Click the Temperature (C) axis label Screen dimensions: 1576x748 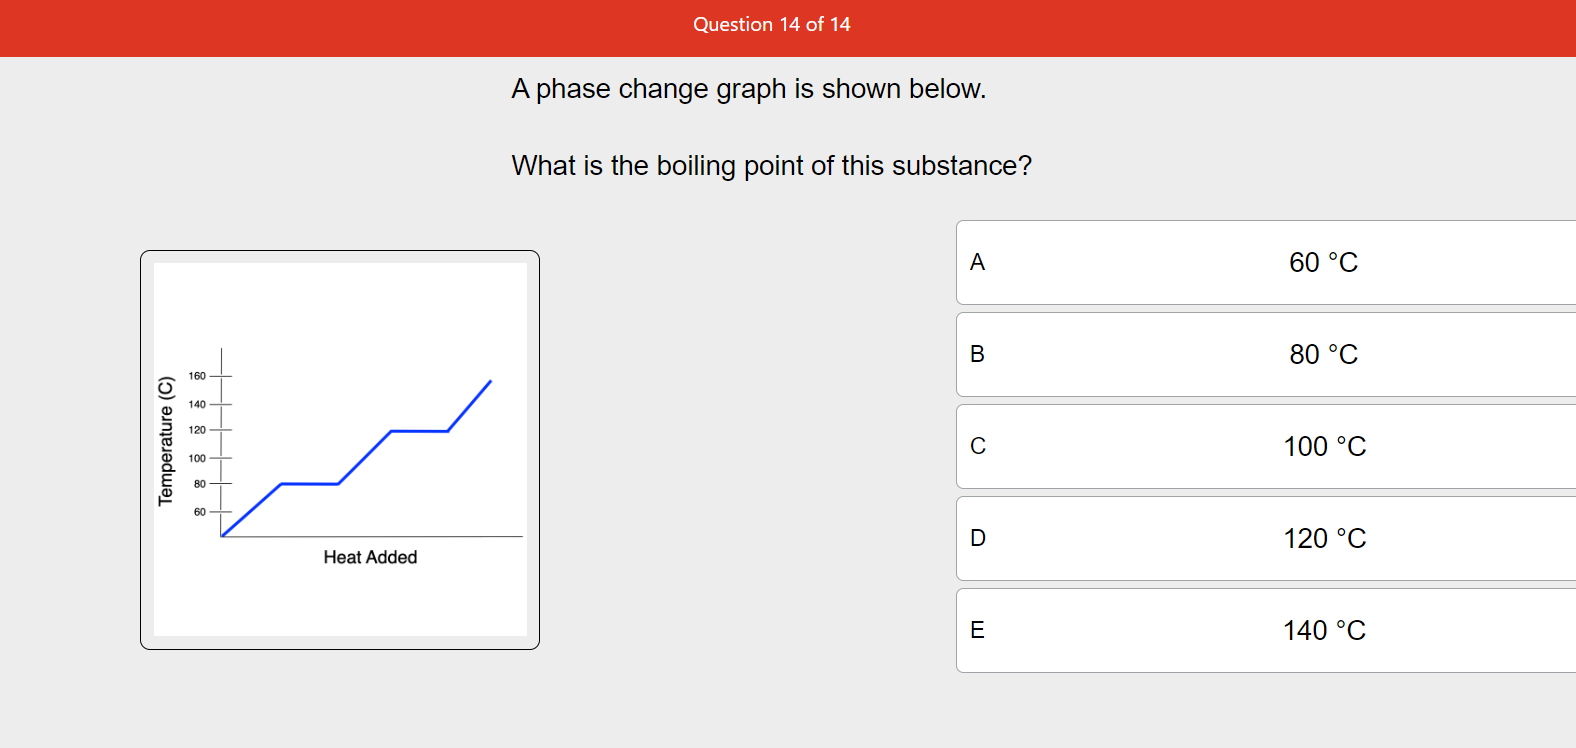[166, 440]
